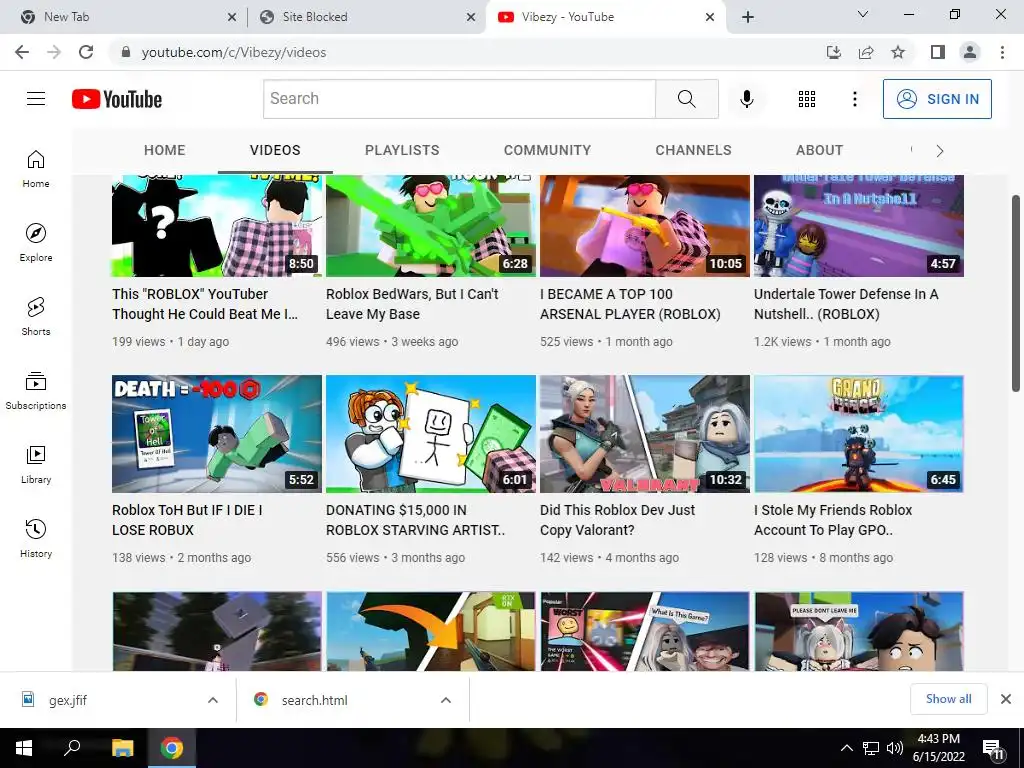Click the address bar URL
This screenshot has height=768, width=1024.
click(x=234, y=52)
